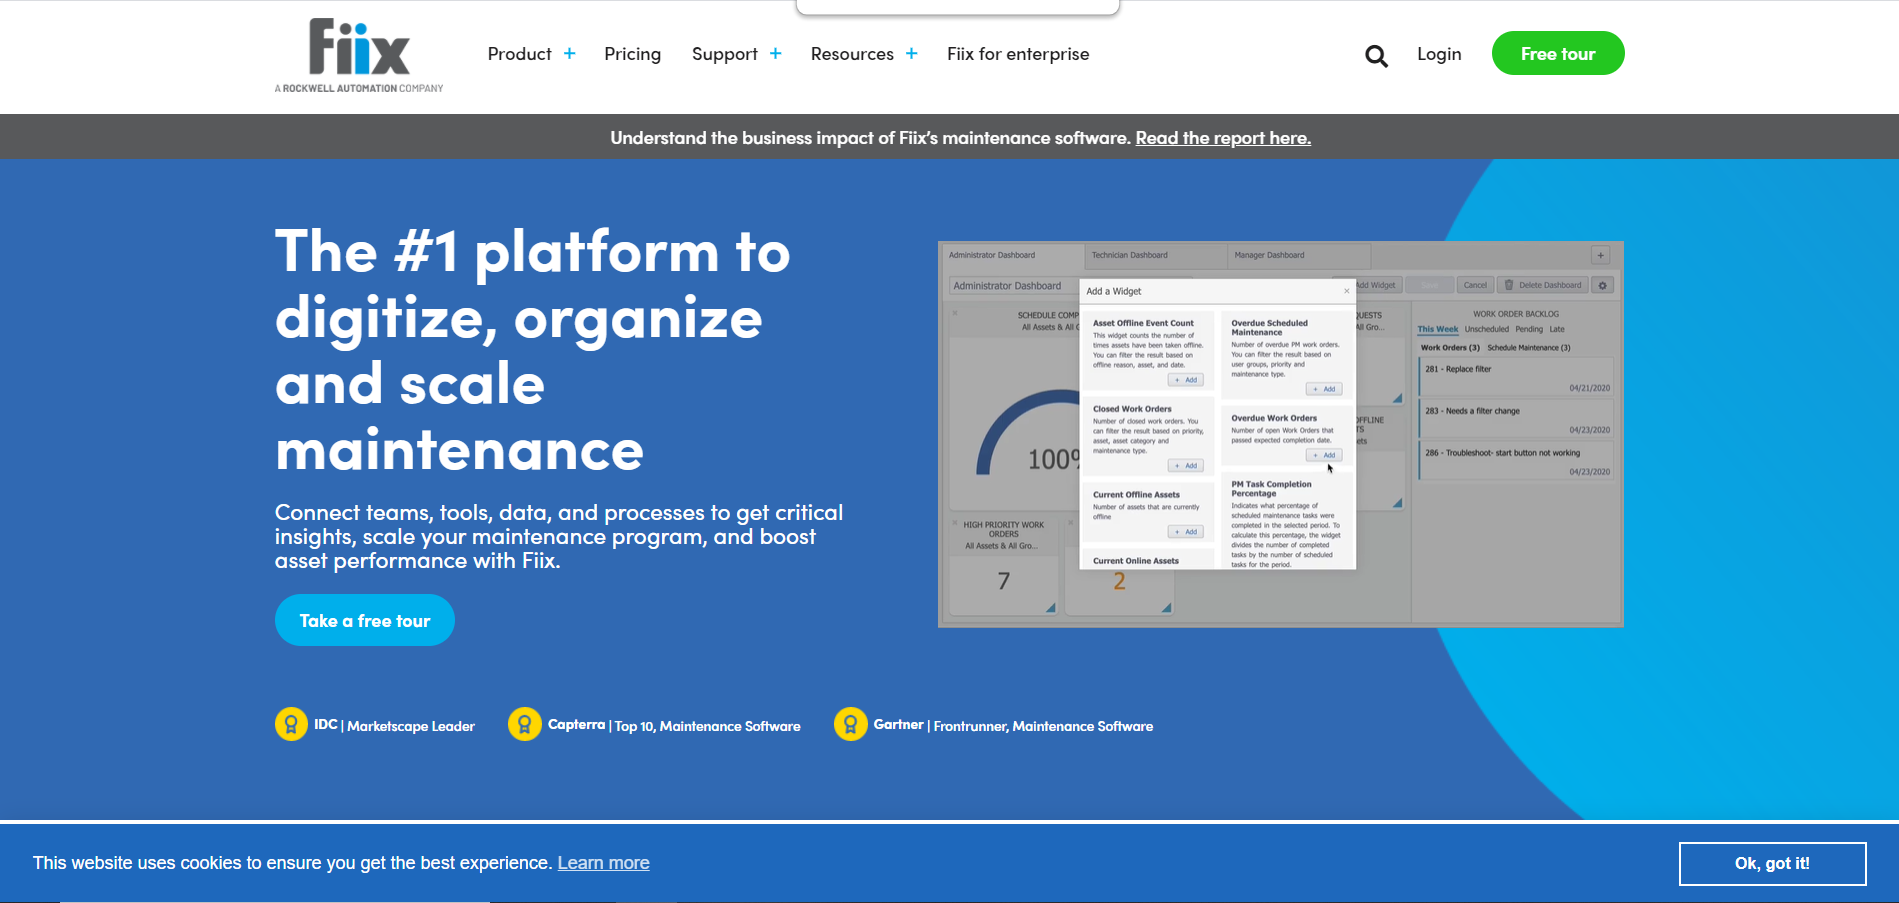The width and height of the screenshot is (1899, 903).
Task: Click the dashboard demo screenshot
Action: pos(1280,434)
